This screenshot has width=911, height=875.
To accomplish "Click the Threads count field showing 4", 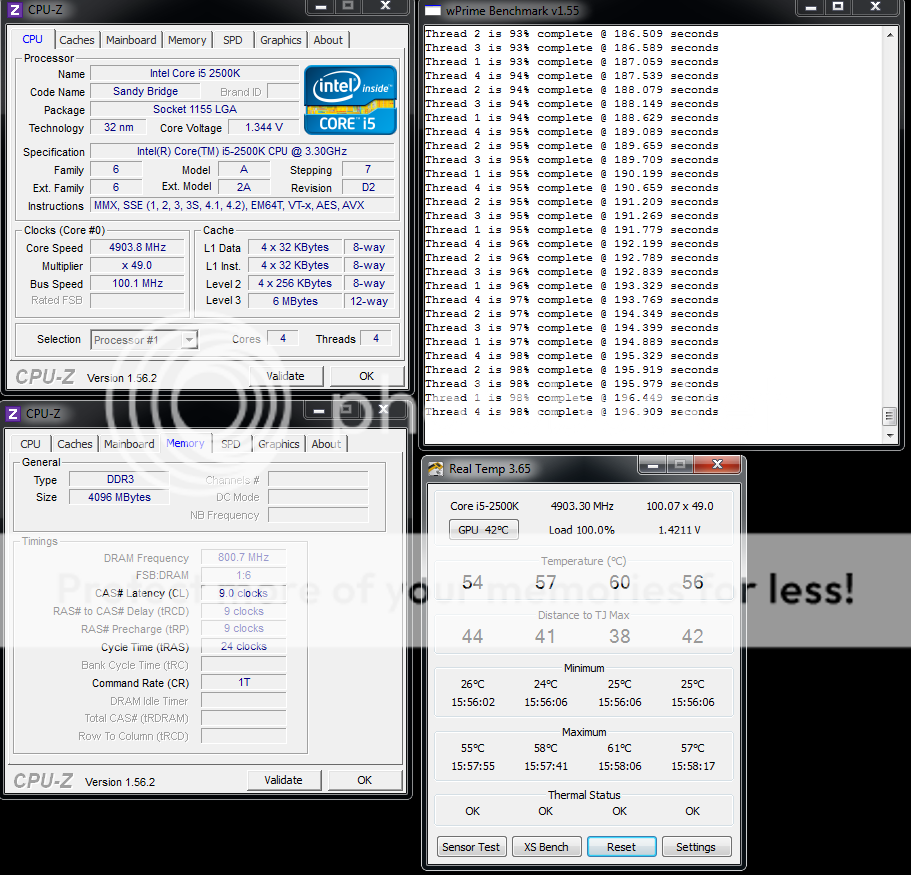I will (x=376, y=338).
